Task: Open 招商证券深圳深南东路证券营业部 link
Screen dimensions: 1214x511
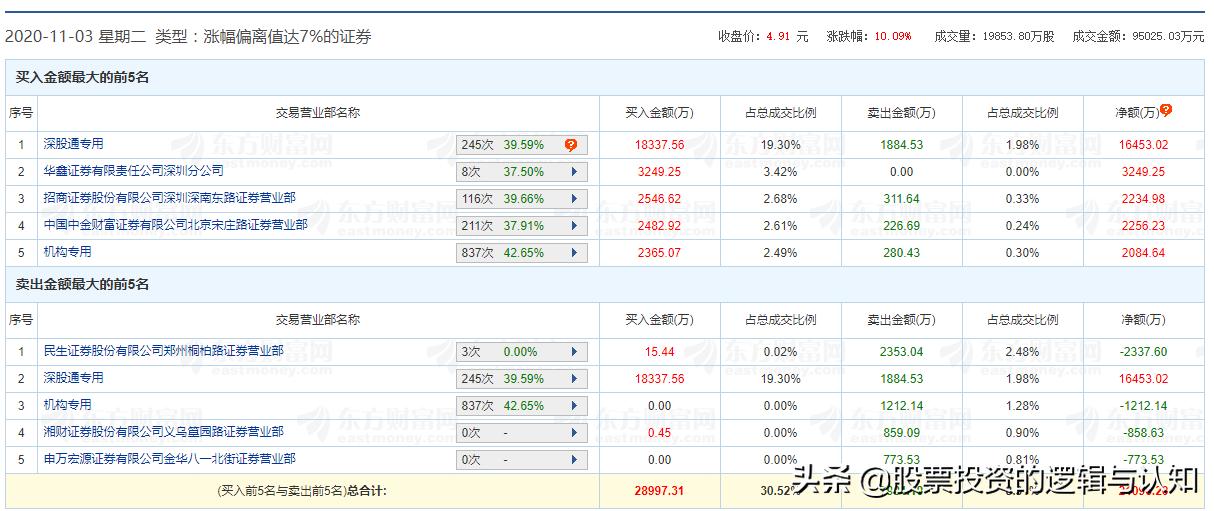Action: [169, 198]
